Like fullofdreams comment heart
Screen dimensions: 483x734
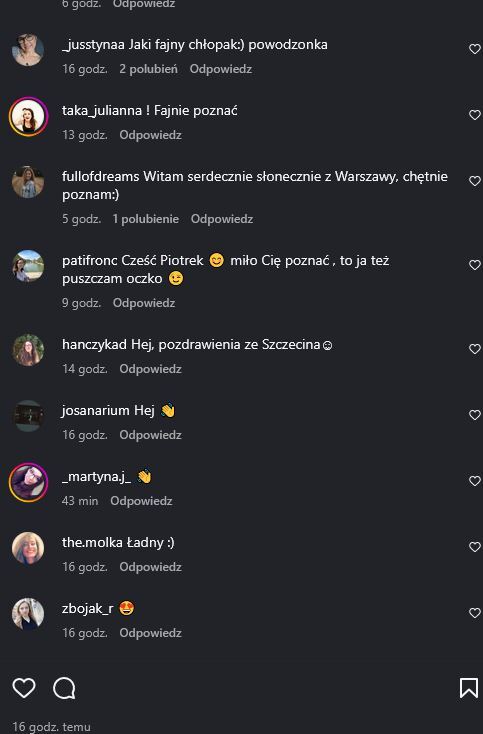tap(475, 181)
